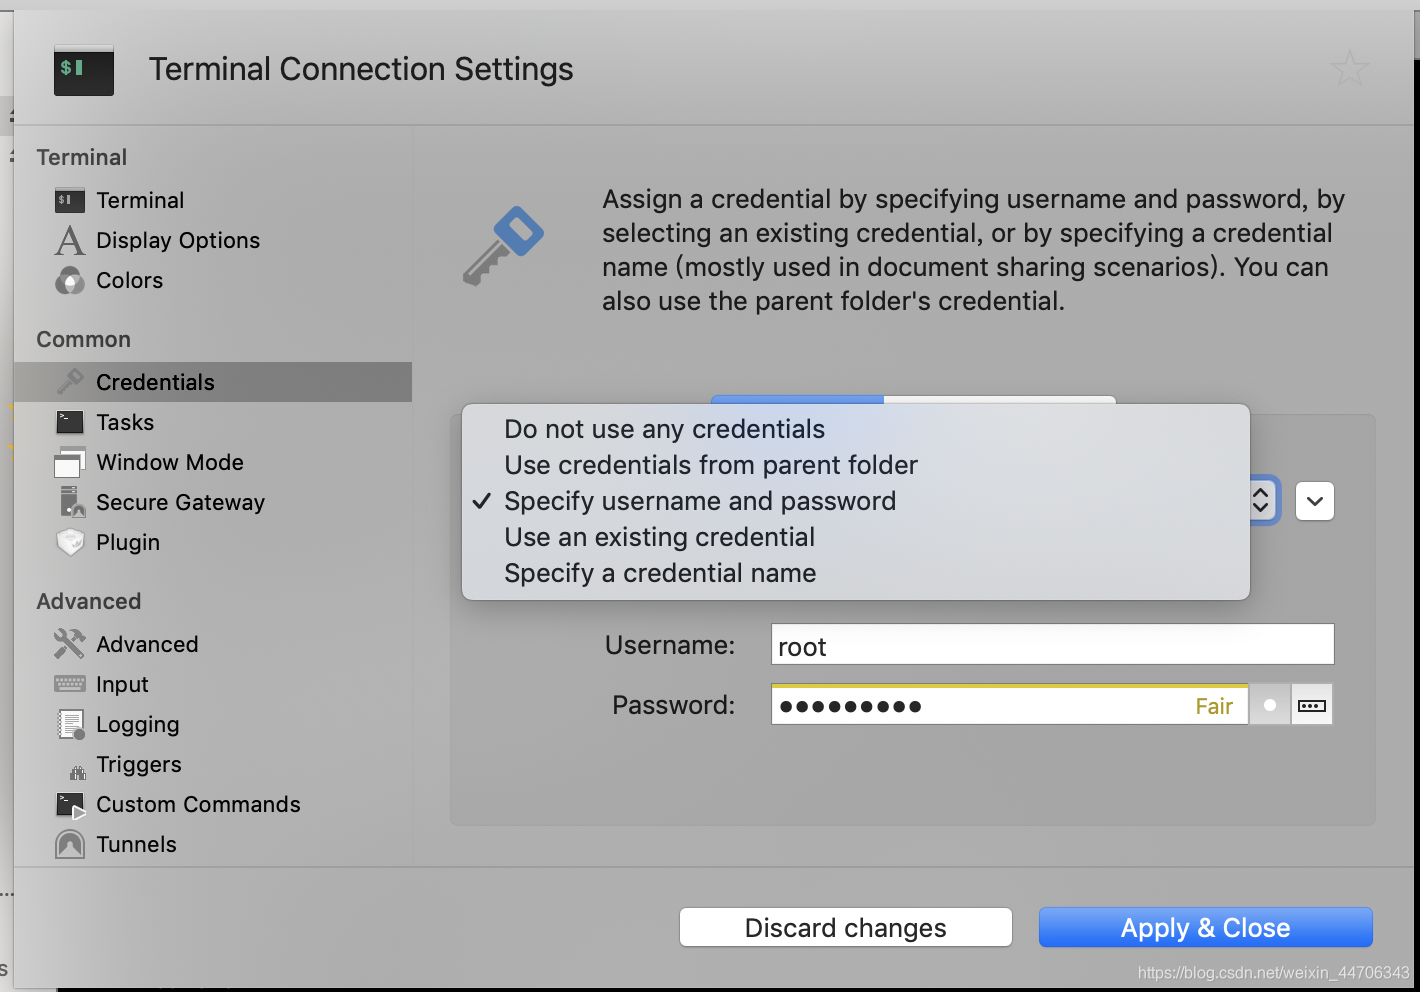
Task: Click the Logging document icon
Action: point(71,725)
